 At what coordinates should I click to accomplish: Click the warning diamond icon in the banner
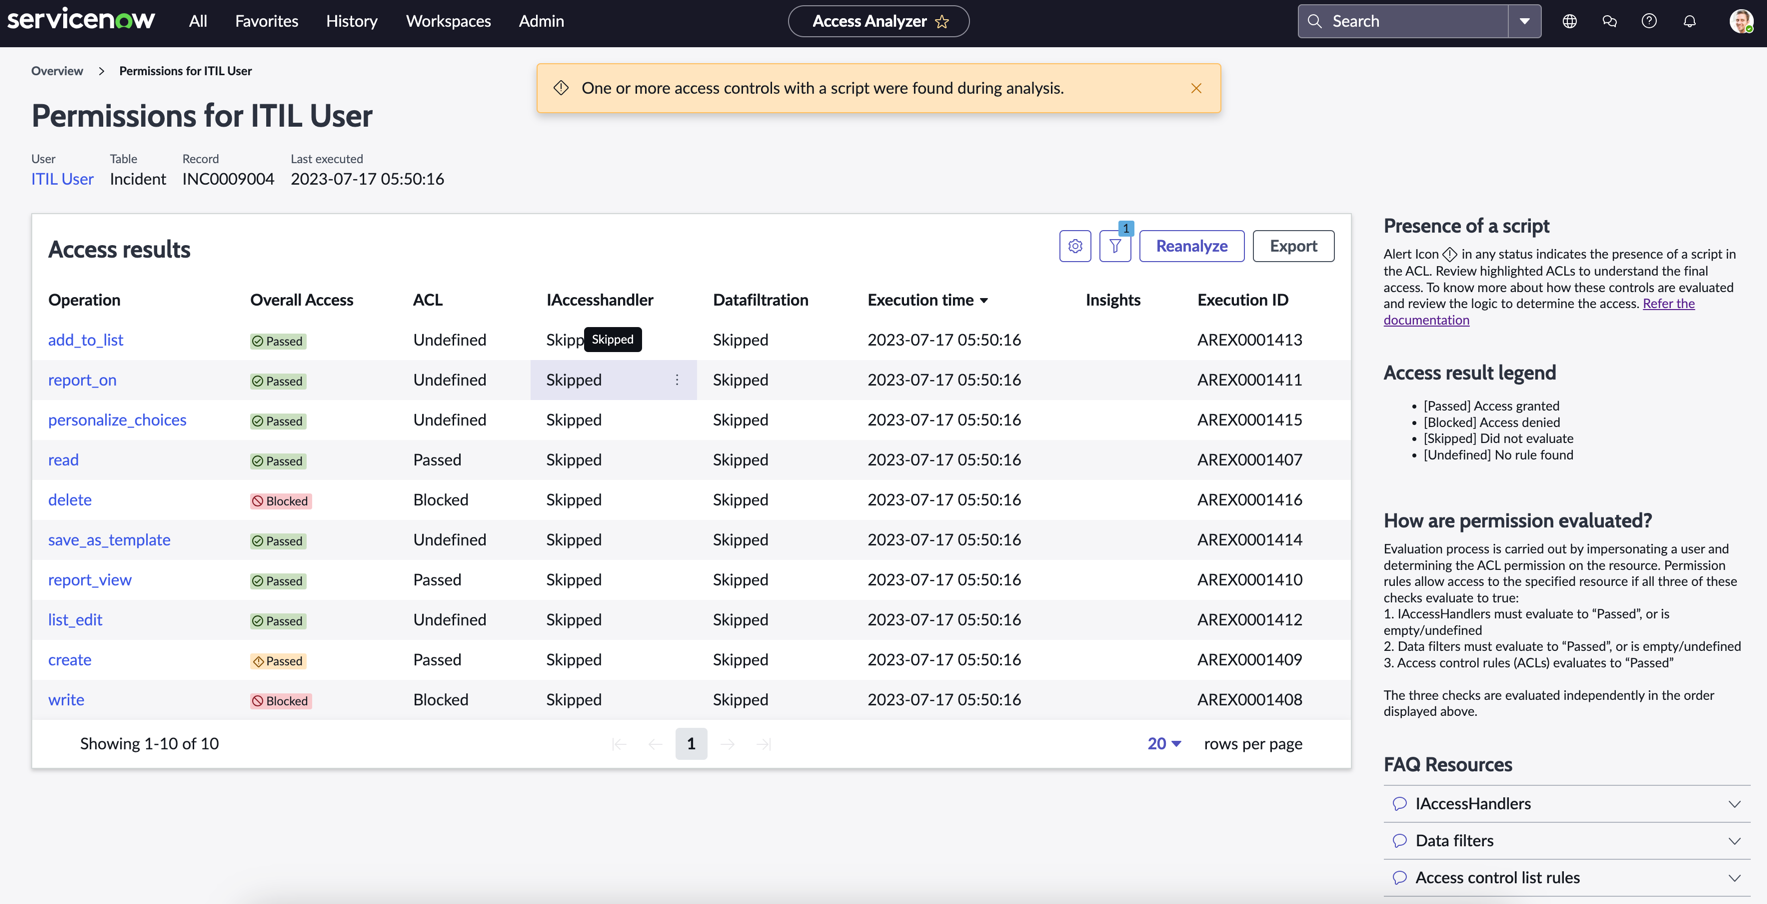561,88
